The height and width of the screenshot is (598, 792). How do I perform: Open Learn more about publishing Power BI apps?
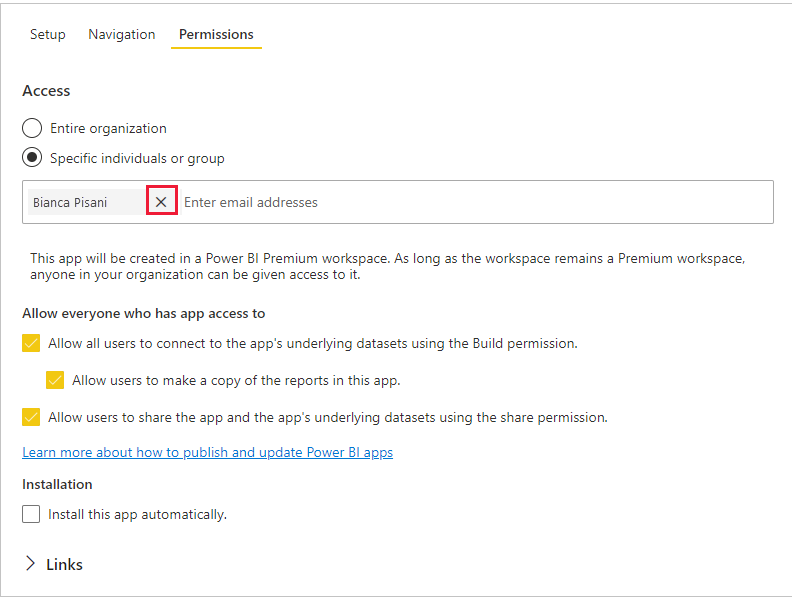click(208, 453)
